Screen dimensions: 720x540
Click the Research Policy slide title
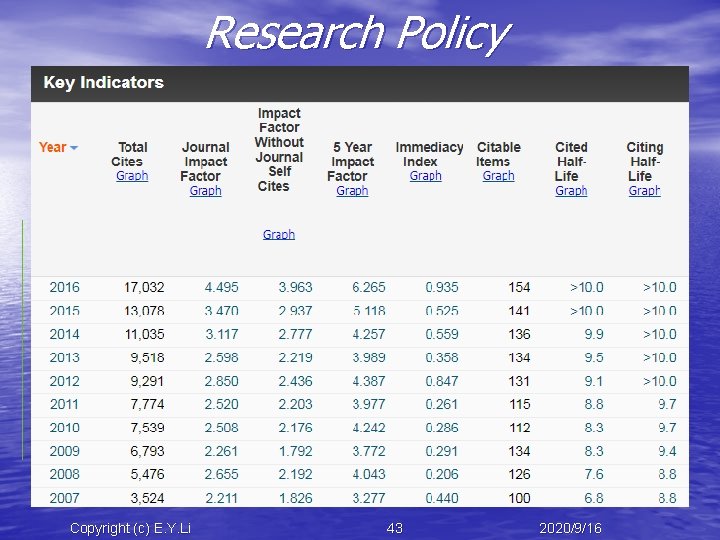click(360, 33)
